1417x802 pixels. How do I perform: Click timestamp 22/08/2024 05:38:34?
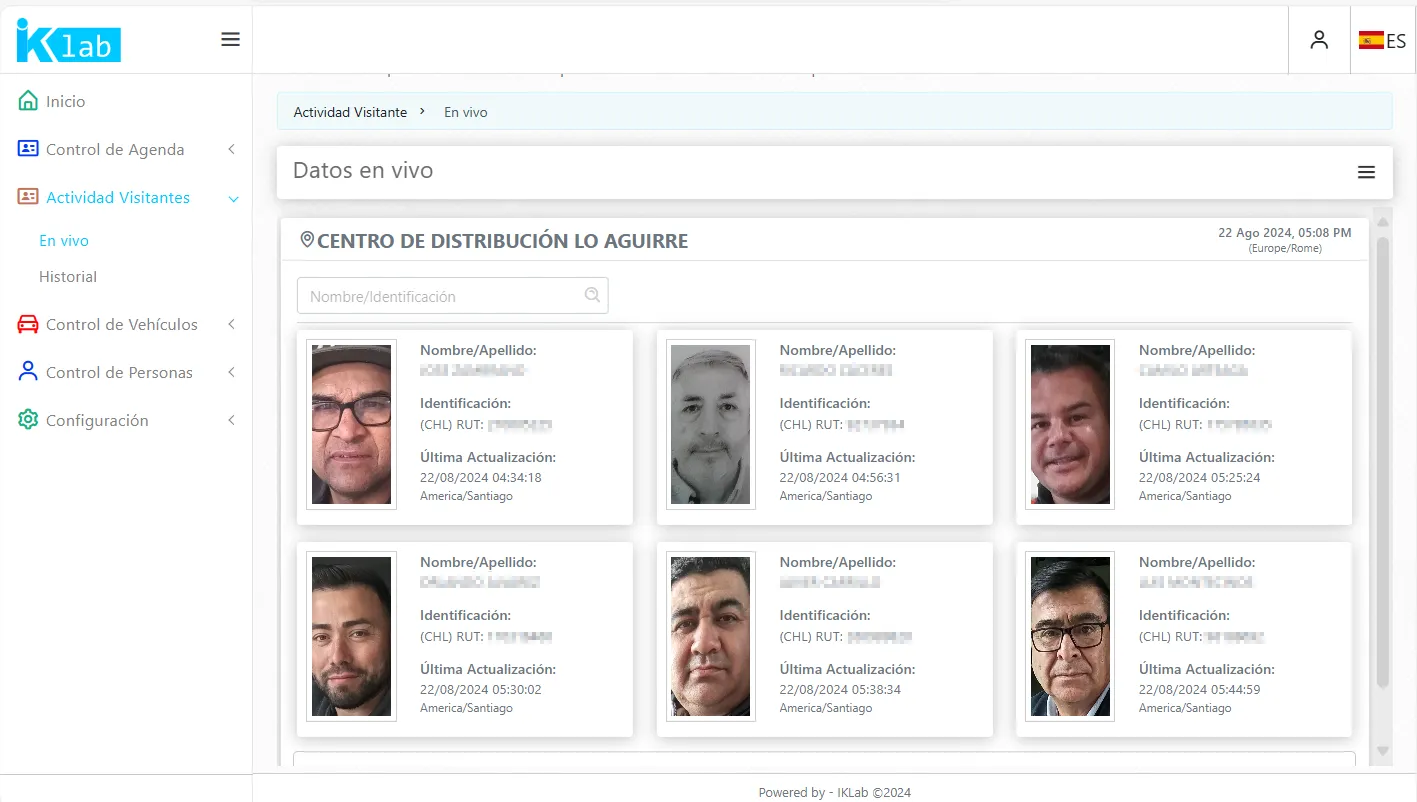[x=840, y=690]
